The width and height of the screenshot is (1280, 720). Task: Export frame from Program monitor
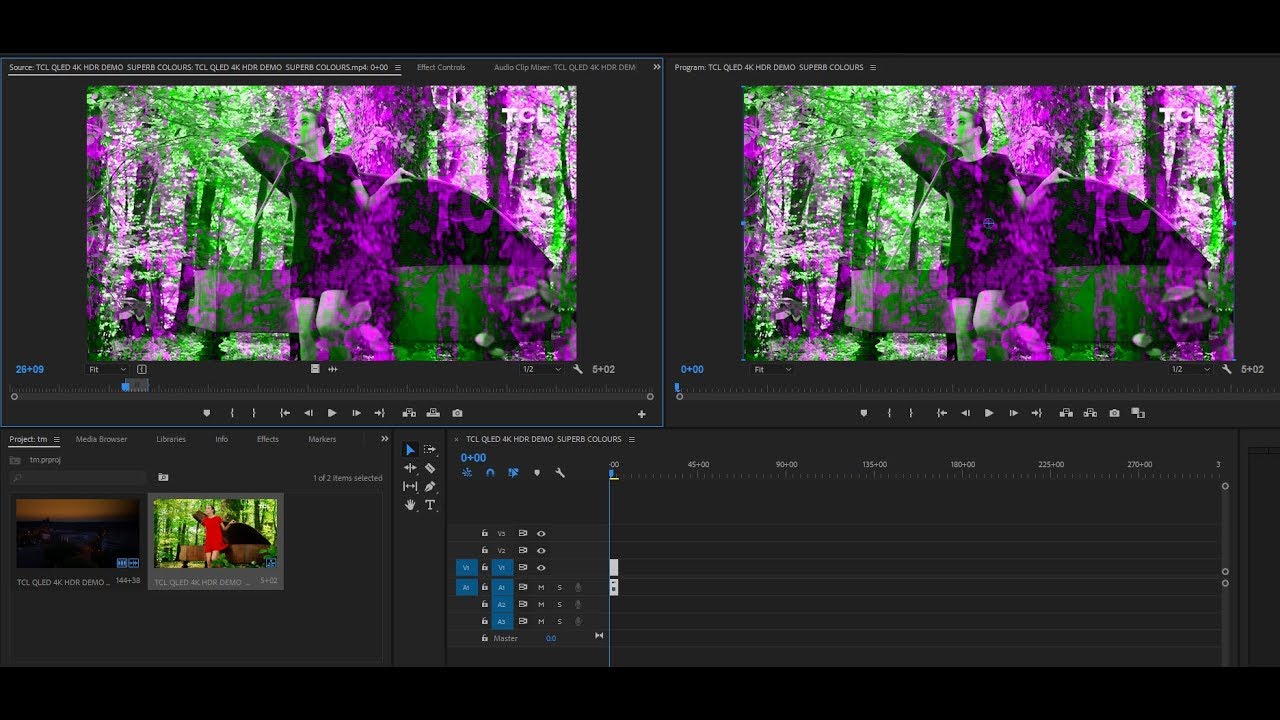[x=1114, y=413]
